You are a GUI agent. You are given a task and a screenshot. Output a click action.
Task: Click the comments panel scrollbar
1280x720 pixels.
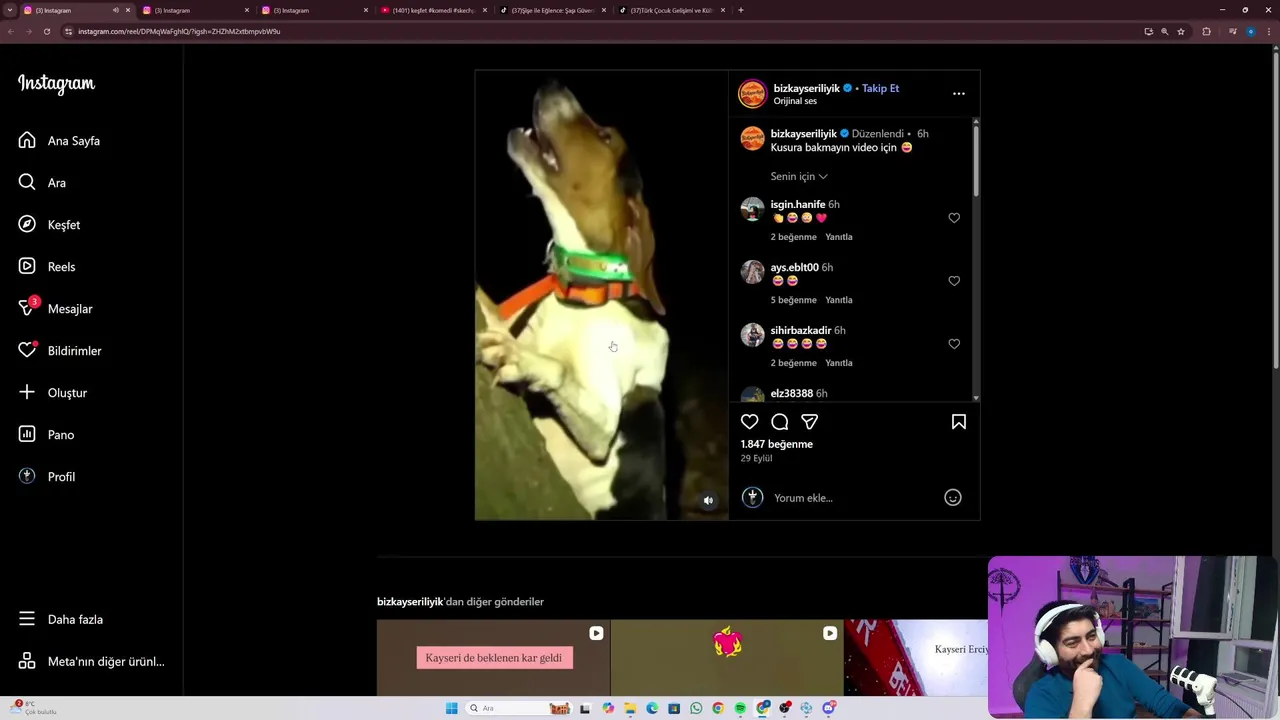[976, 160]
